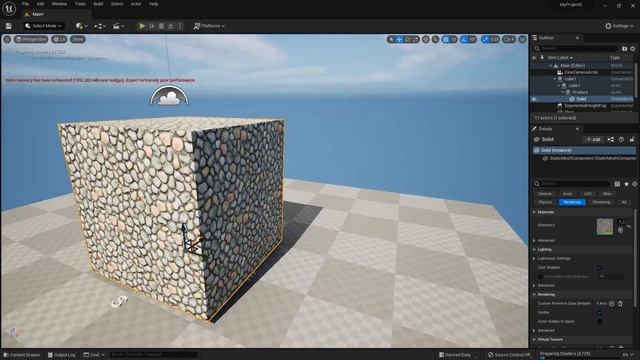Click the Unreal Engine logo icon
The height and width of the screenshot is (360, 640).
click(9, 8)
